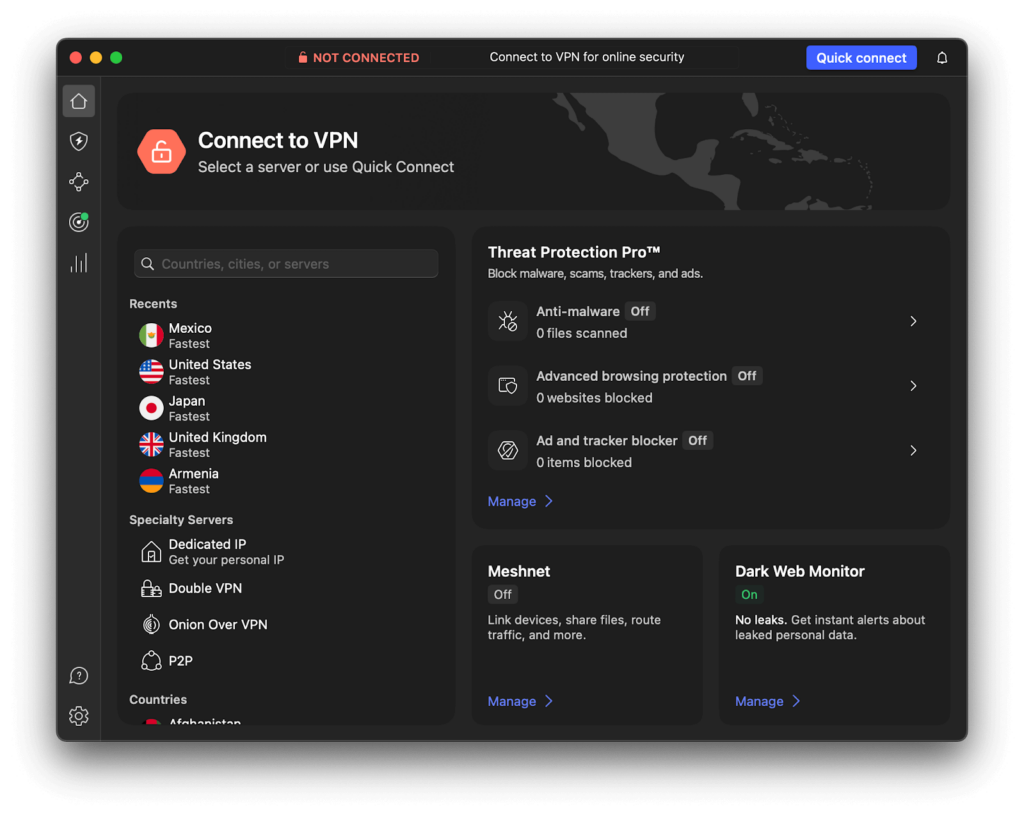1024x816 pixels.
Task: Open the Meshnet sidebar icon
Action: (78, 181)
